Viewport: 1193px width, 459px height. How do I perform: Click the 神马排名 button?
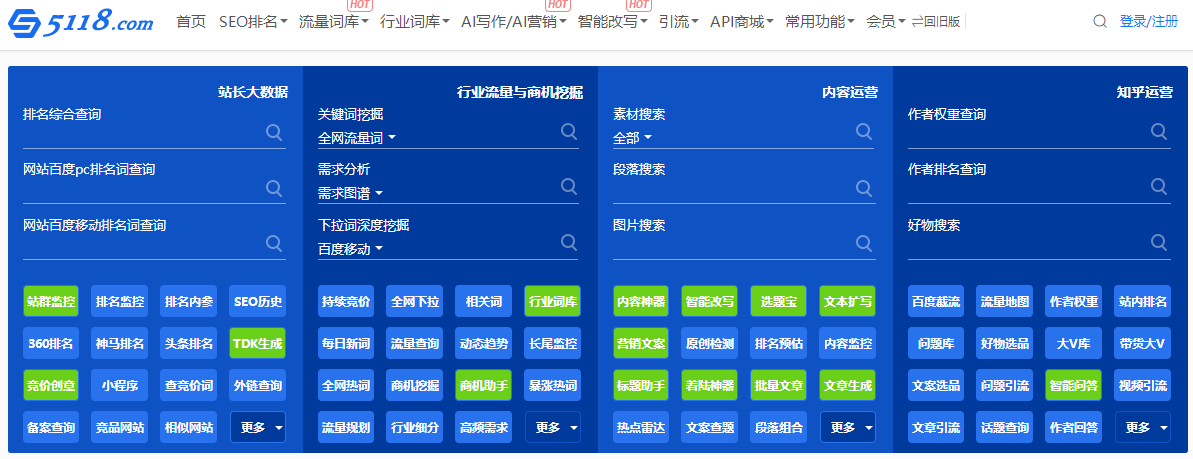pos(119,343)
